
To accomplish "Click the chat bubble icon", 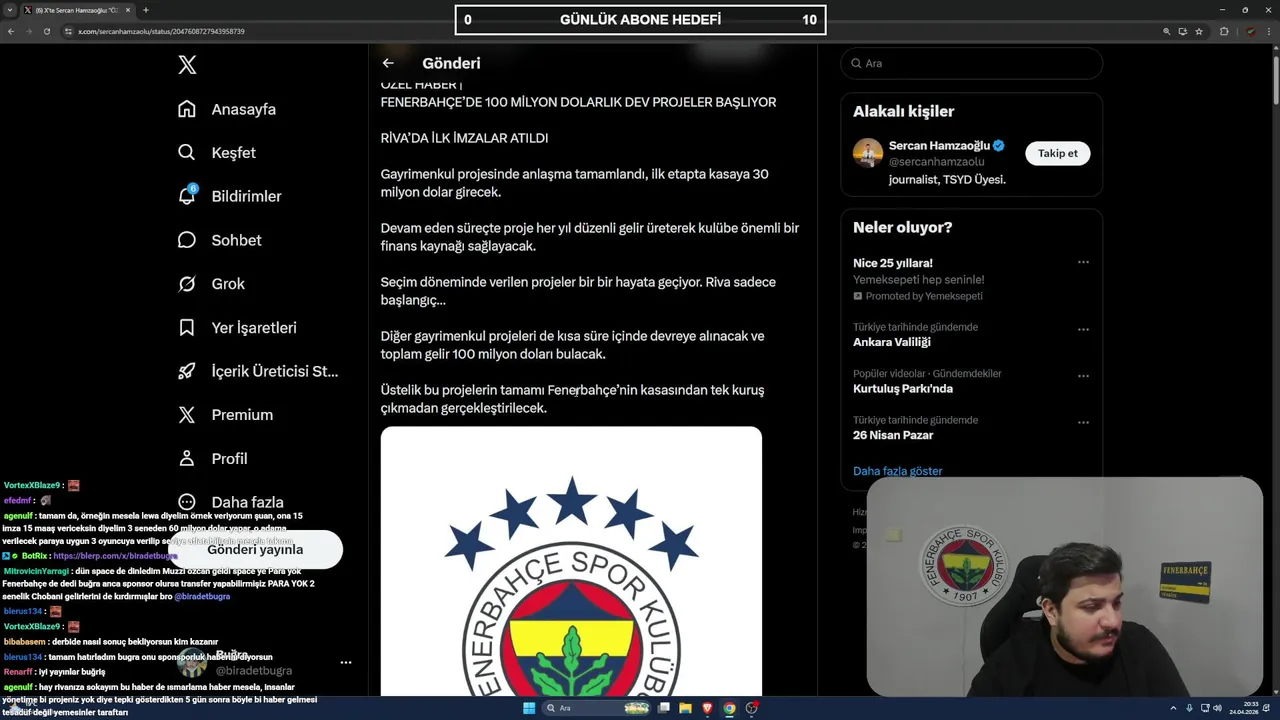I will [187, 240].
